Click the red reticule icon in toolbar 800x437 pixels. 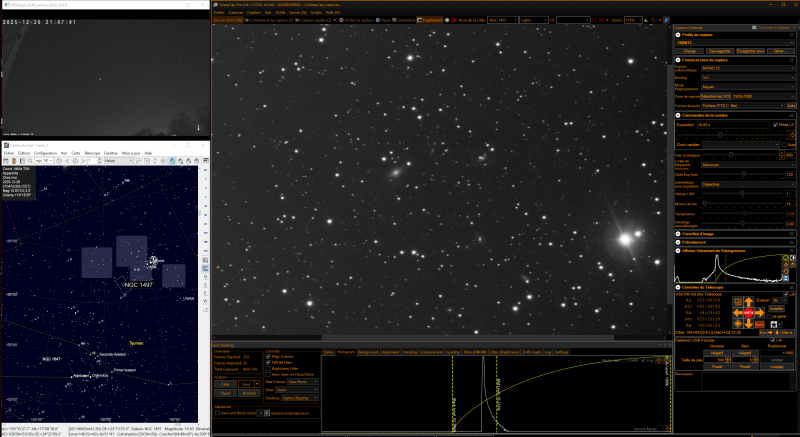point(601,20)
